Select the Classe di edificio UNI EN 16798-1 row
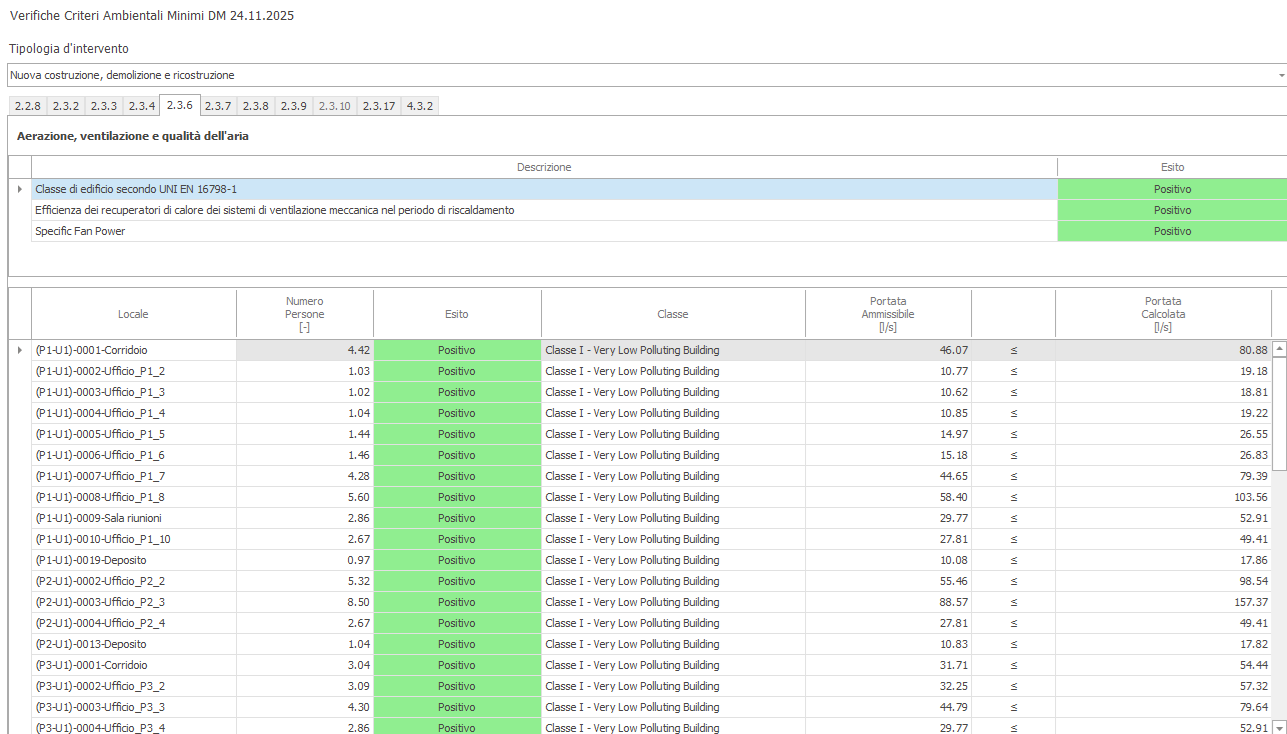 tap(544, 189)
